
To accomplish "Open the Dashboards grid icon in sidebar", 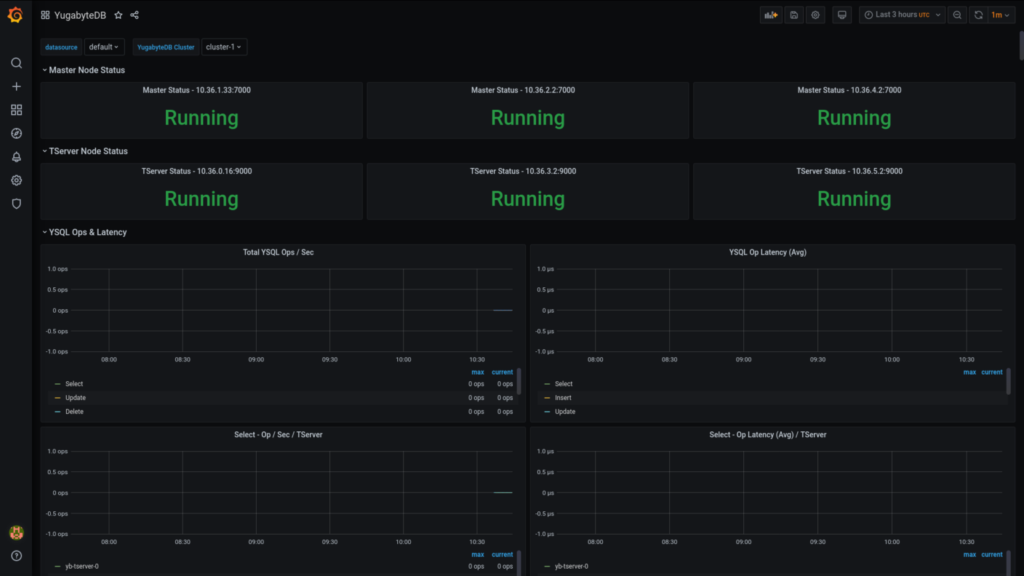I will point(16,110).
